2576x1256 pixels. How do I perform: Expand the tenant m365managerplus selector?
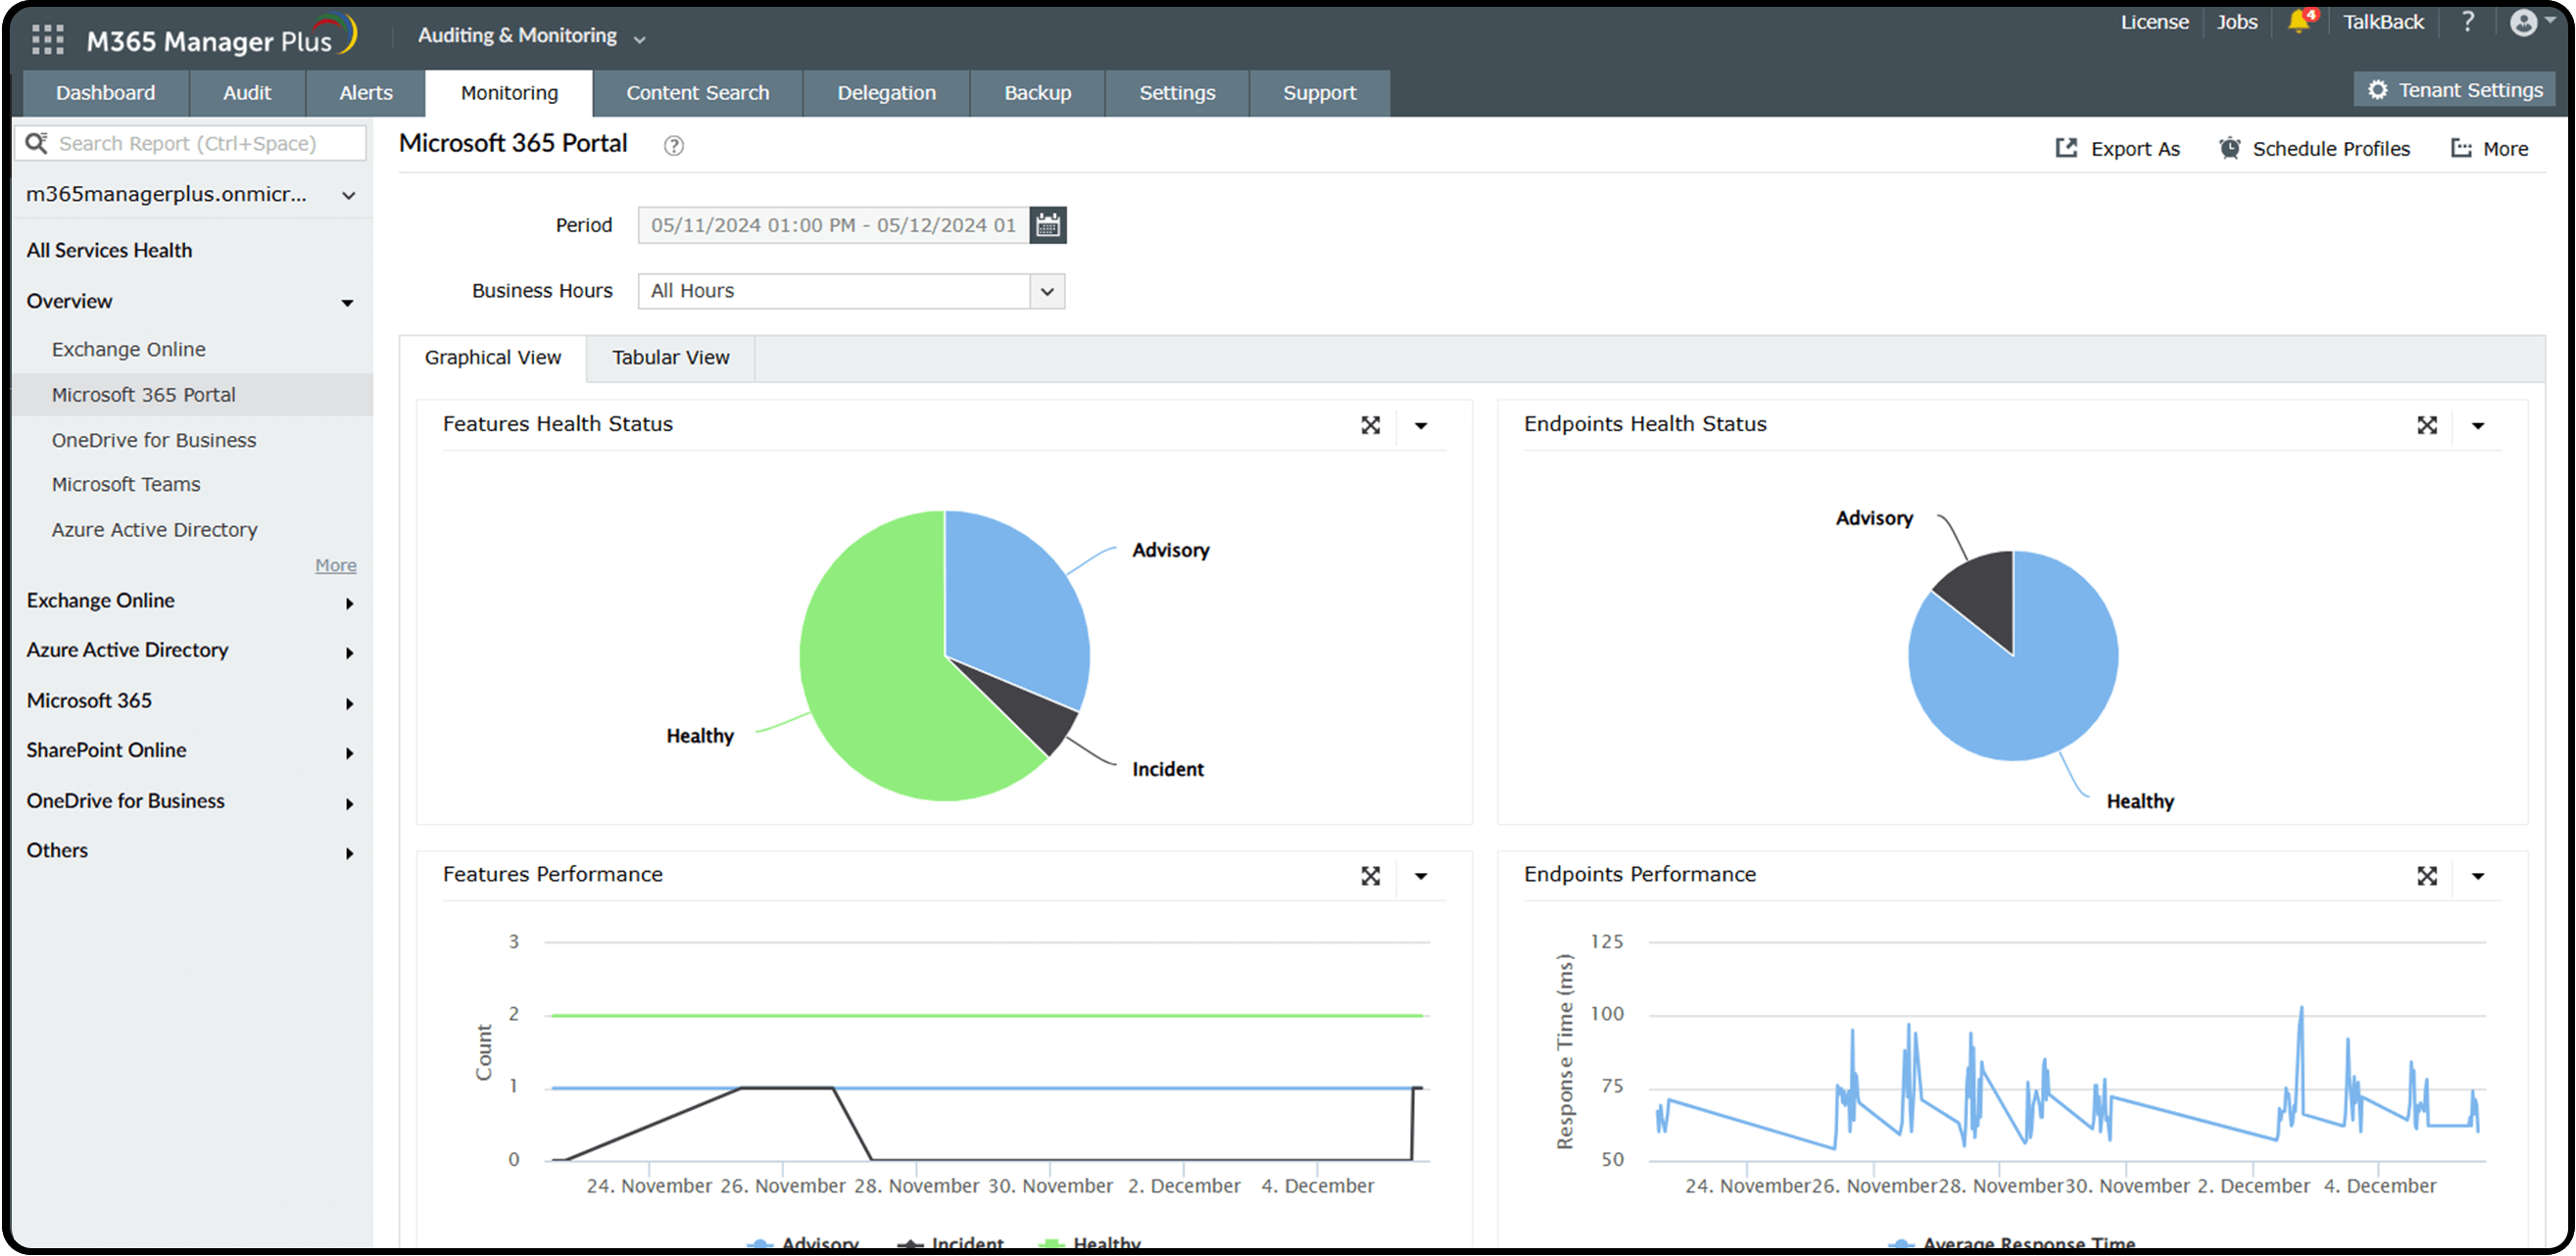[x=348, y=196]
